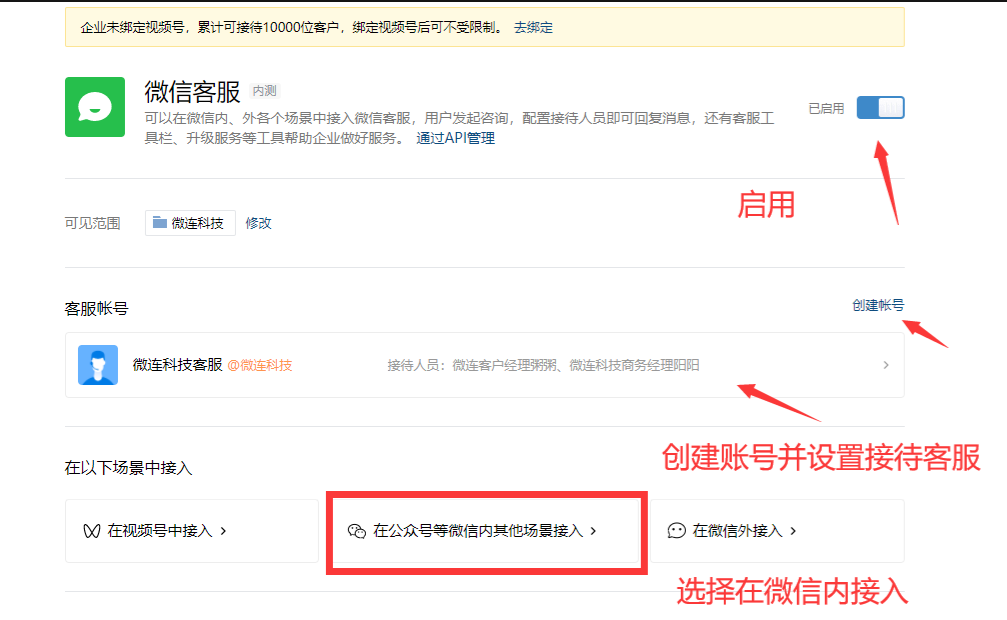Open the 通过API管理 link

pyautogui.click(x=455, y=138)
